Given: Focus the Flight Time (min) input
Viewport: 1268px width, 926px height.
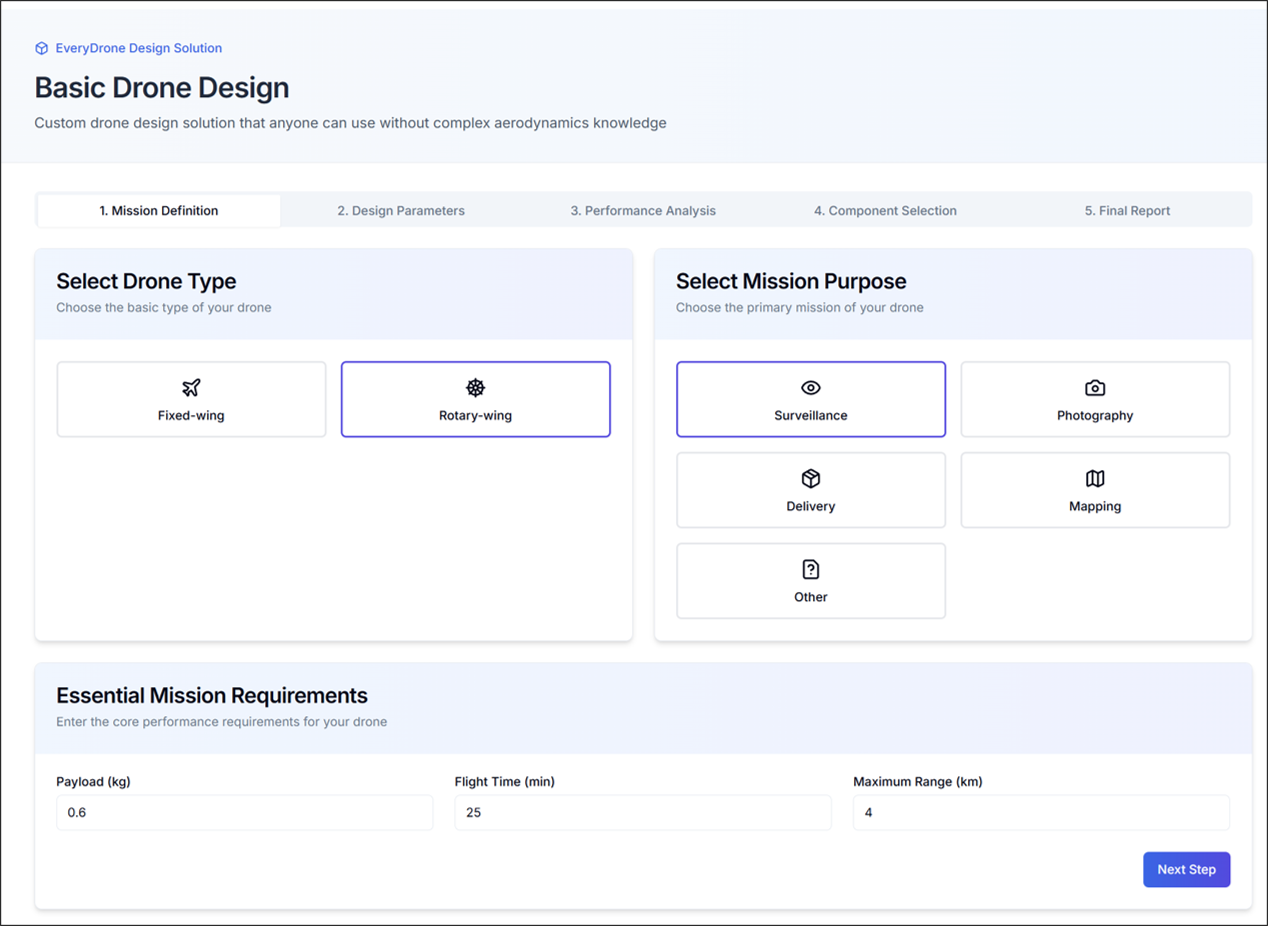Looking at the screenshot, I should [642, 813].
